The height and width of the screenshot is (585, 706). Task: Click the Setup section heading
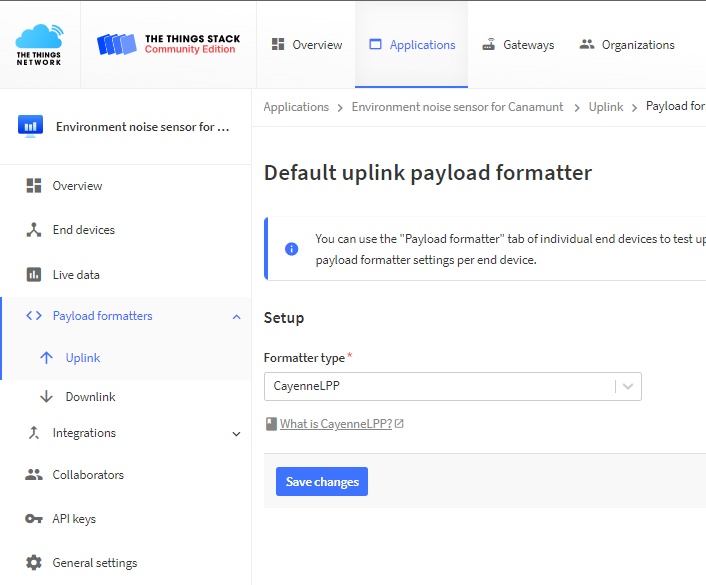[284, 317]
